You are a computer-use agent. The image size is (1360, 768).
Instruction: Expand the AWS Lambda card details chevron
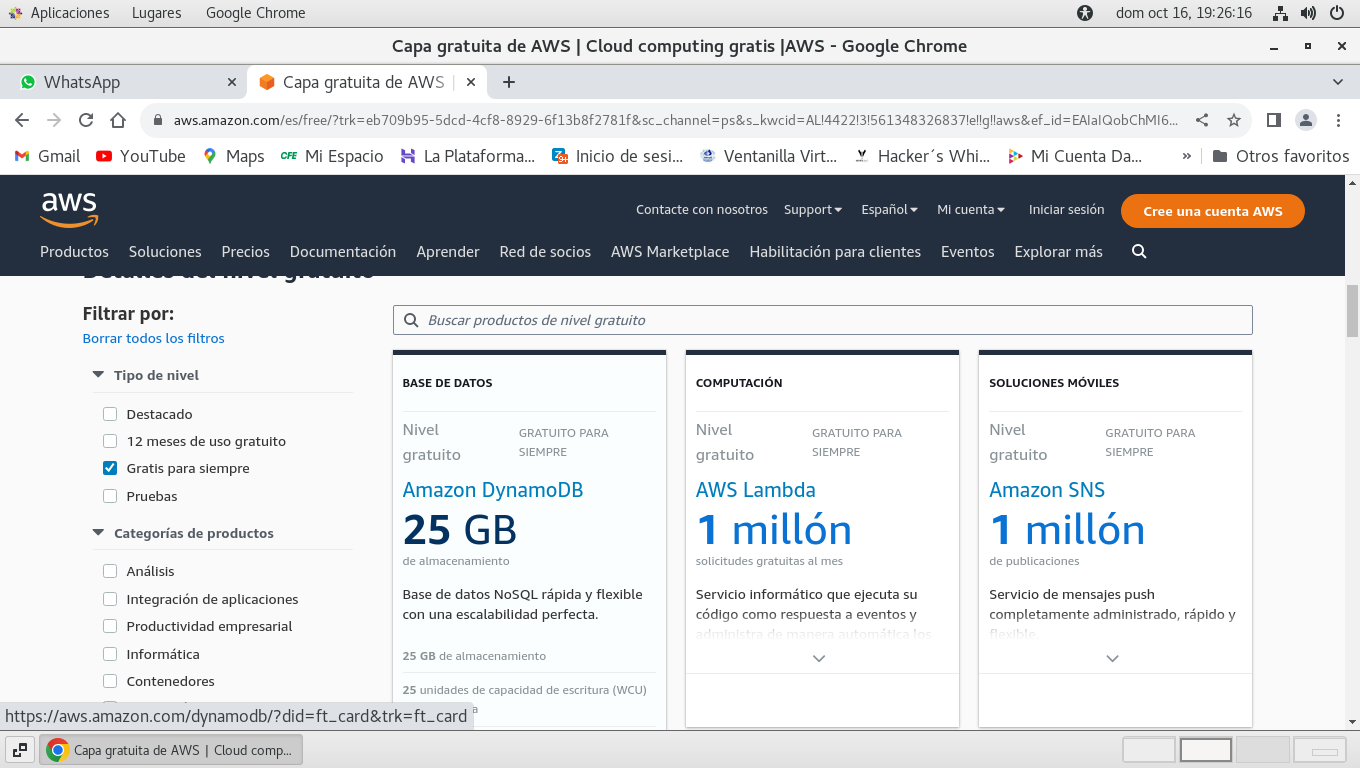(x=819, y=658)
